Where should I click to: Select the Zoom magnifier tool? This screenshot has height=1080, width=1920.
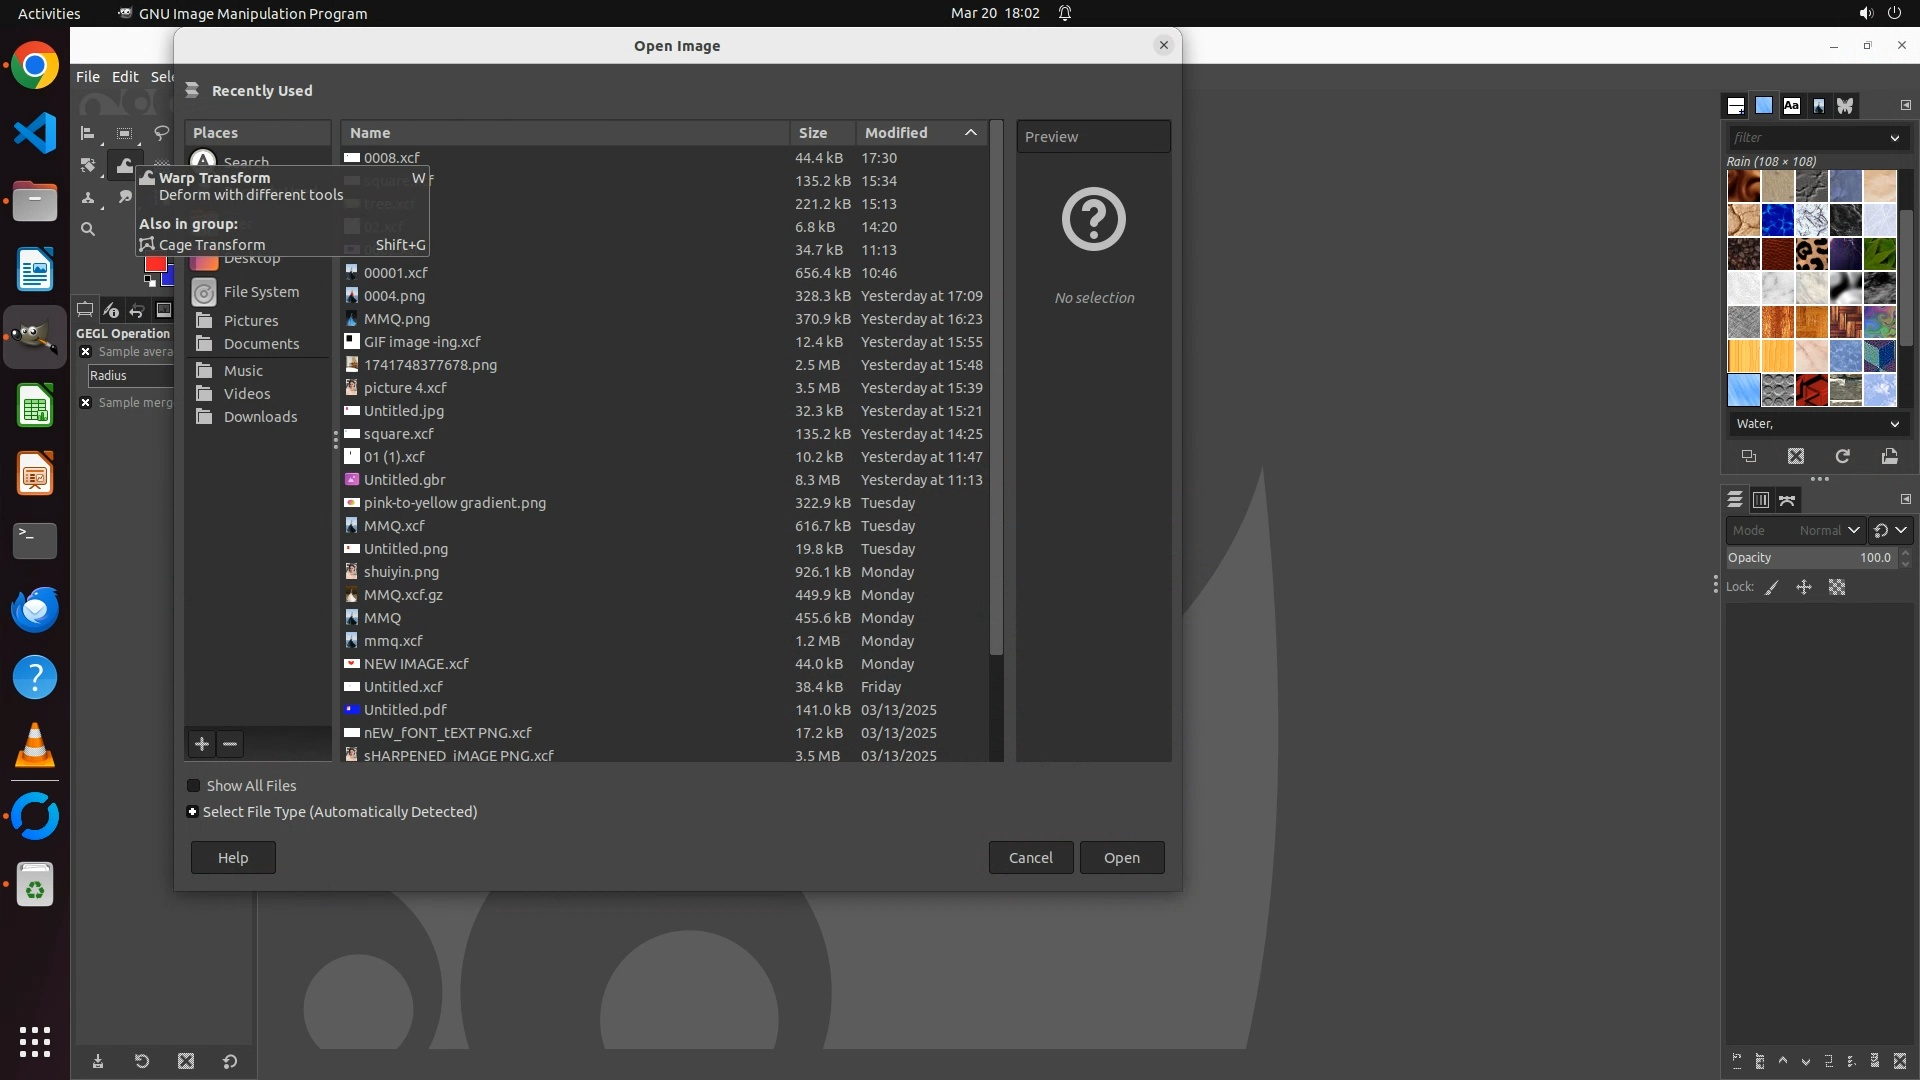(x=88, y=229)
